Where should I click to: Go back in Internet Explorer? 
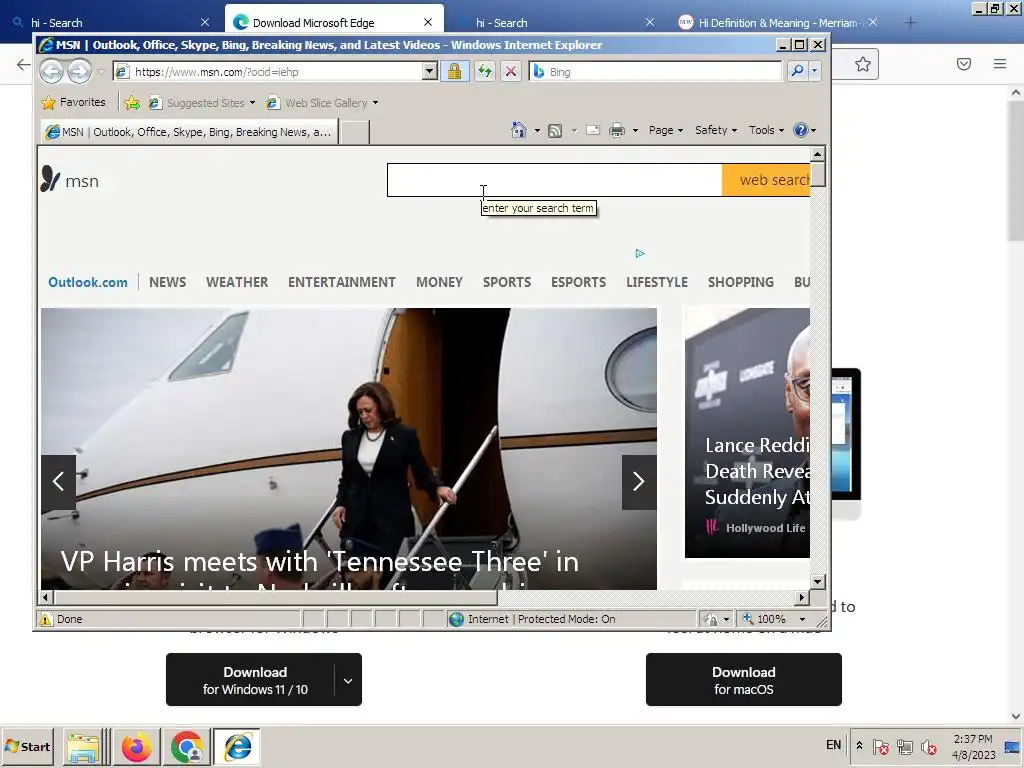[52, 71]
